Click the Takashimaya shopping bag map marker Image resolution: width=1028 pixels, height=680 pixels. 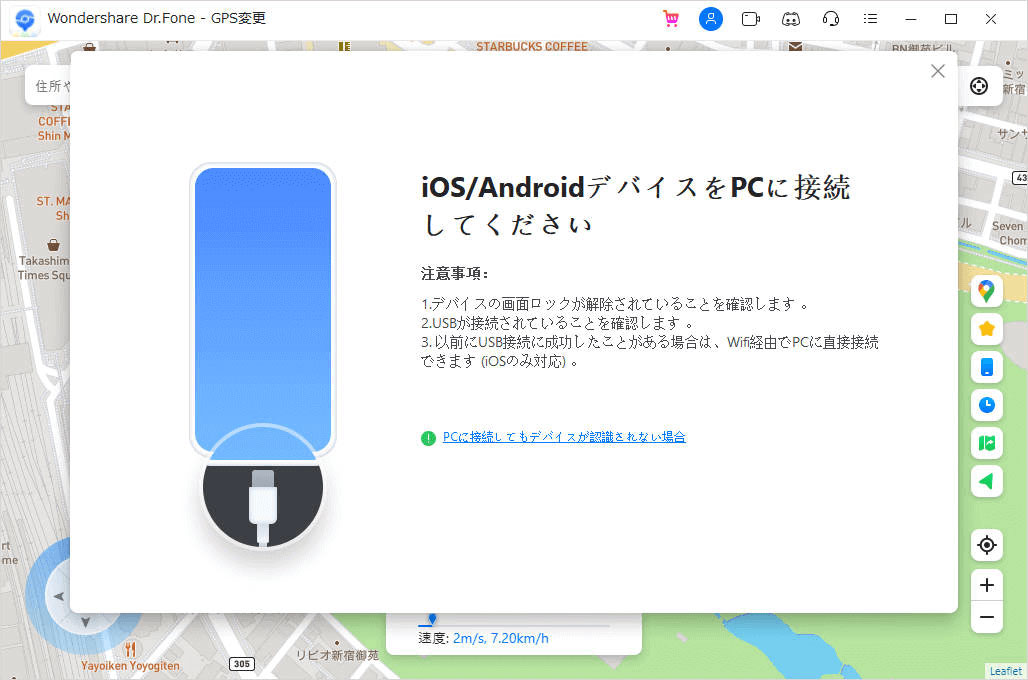click(x=54, y=245)
